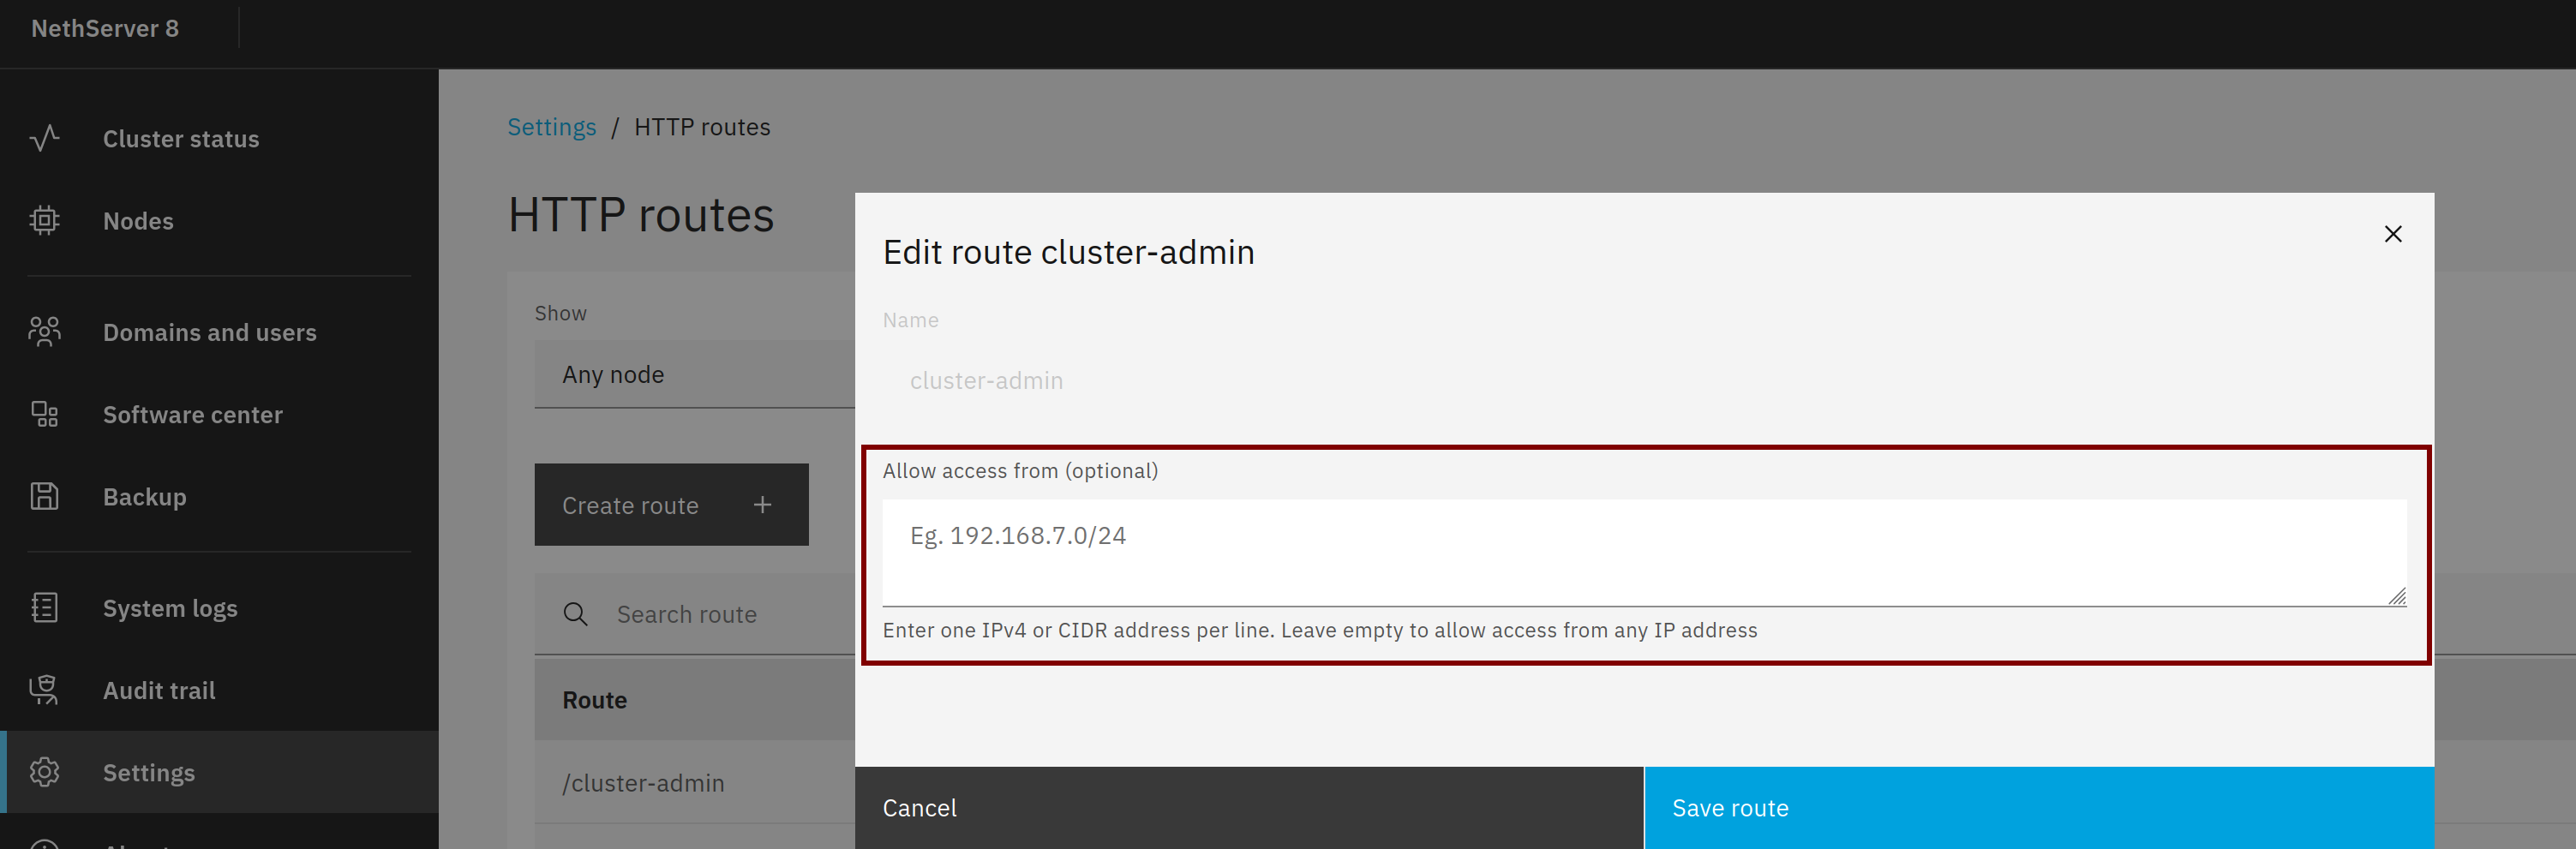The width and height of the screenshot is (2576, 849).
Task: Cancel the route edit dialog
Action: coord(1248,807)
